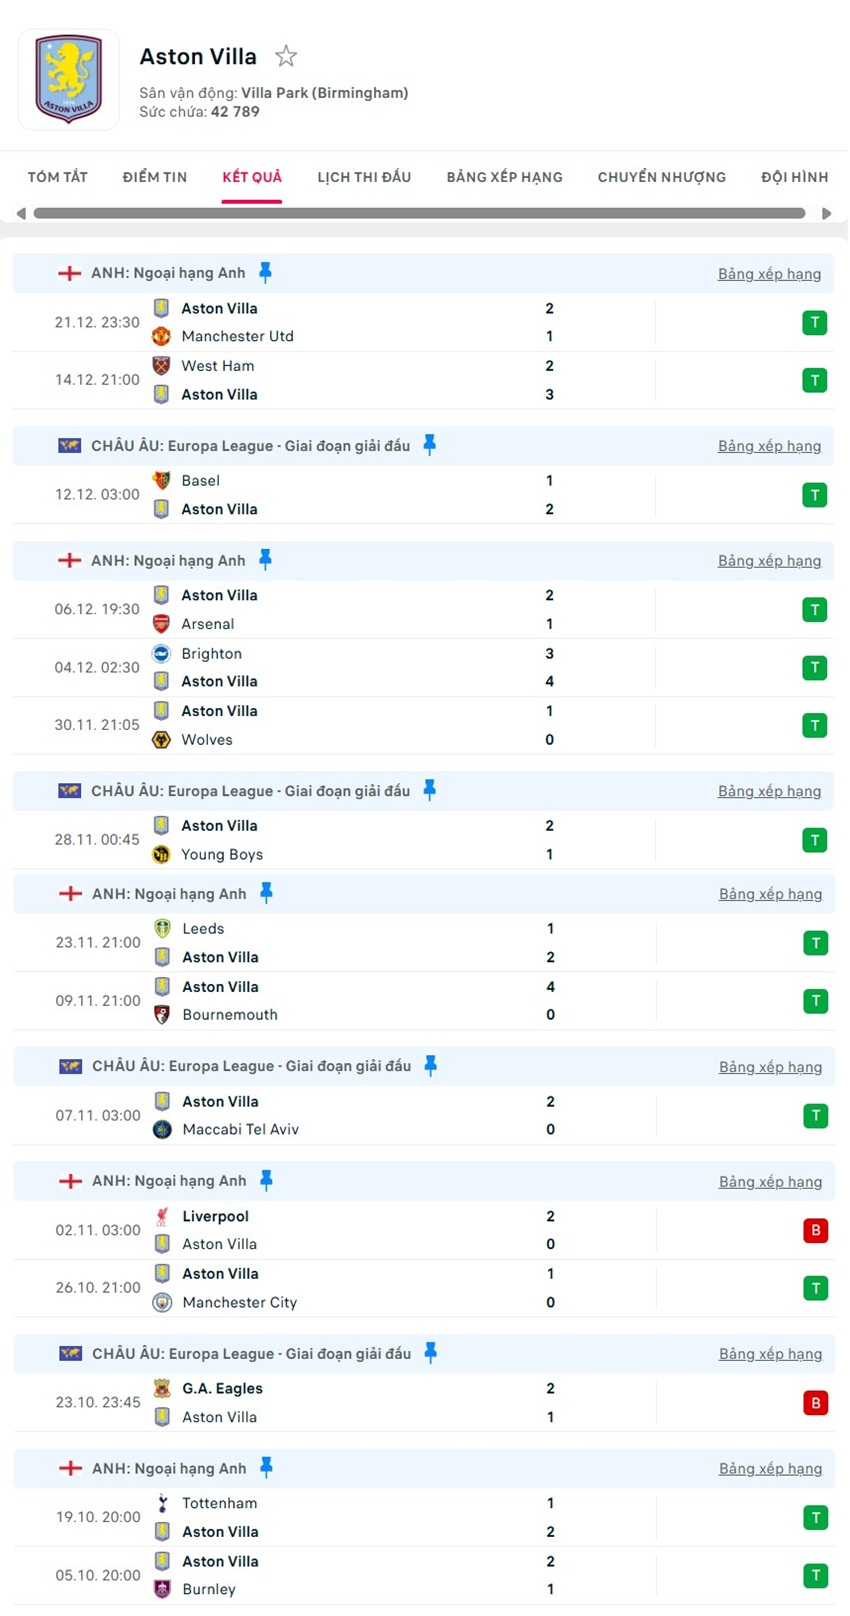The height and width of the screenshot is (1616, 850).
Task: Click the green win badge for the Manchester Utd match
Action: tap(815, 322)
